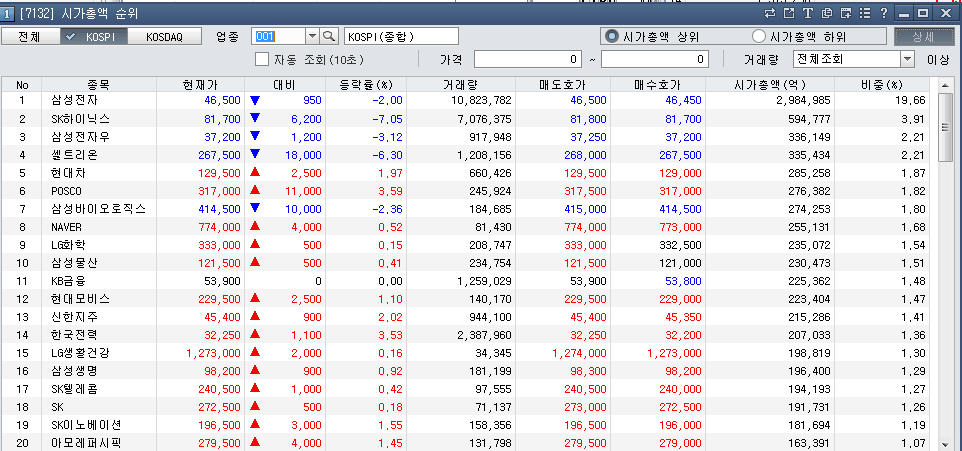Expand the 업종 code dropdown arrow
The width and height of the screenshot is (962, 451).
coord(311,36)
